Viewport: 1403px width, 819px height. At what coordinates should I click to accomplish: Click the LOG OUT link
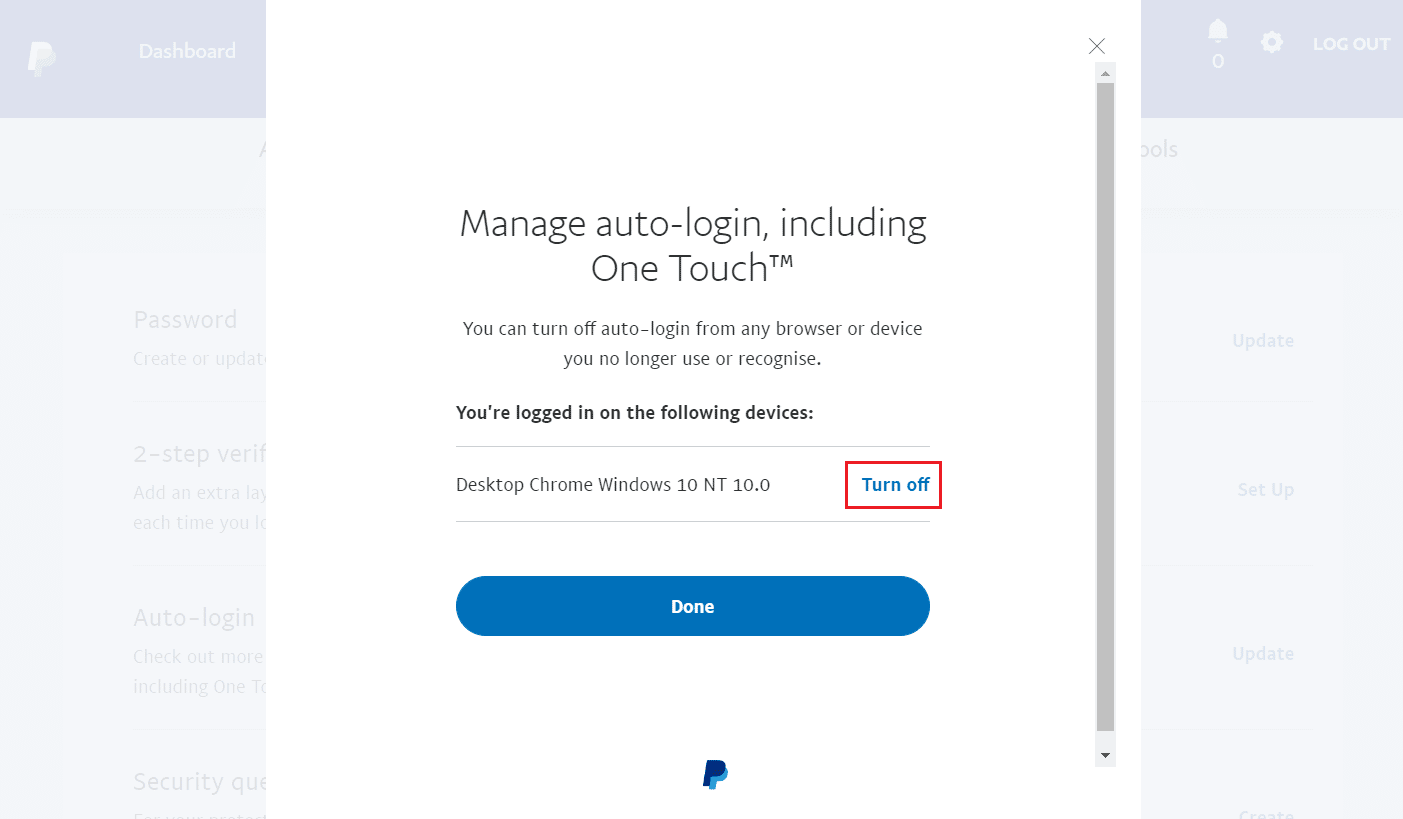tap(1351, 44)
